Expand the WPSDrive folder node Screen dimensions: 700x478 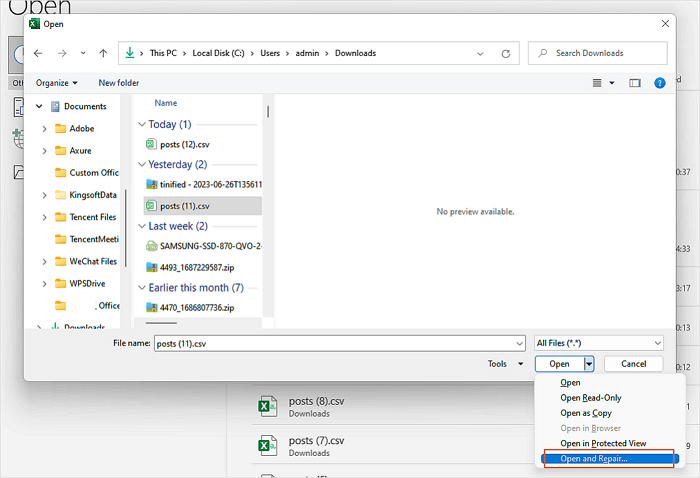click(44, 284)
